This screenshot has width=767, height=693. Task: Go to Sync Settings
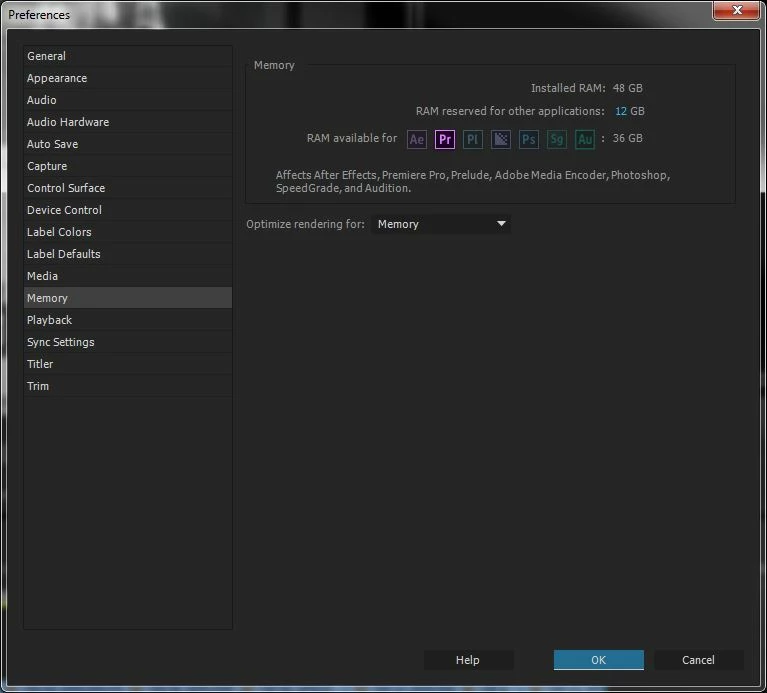128,342
